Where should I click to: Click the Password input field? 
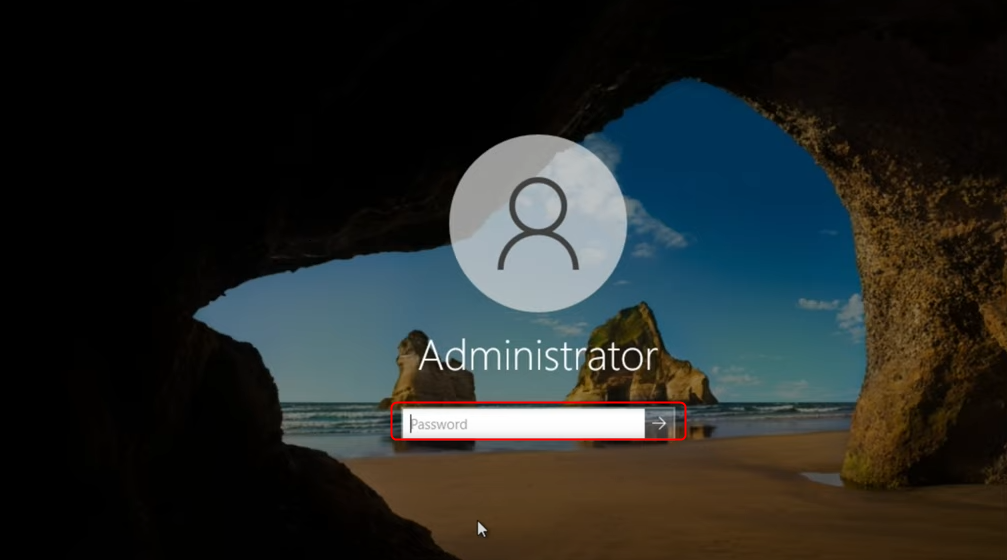(x=523, y=424)
